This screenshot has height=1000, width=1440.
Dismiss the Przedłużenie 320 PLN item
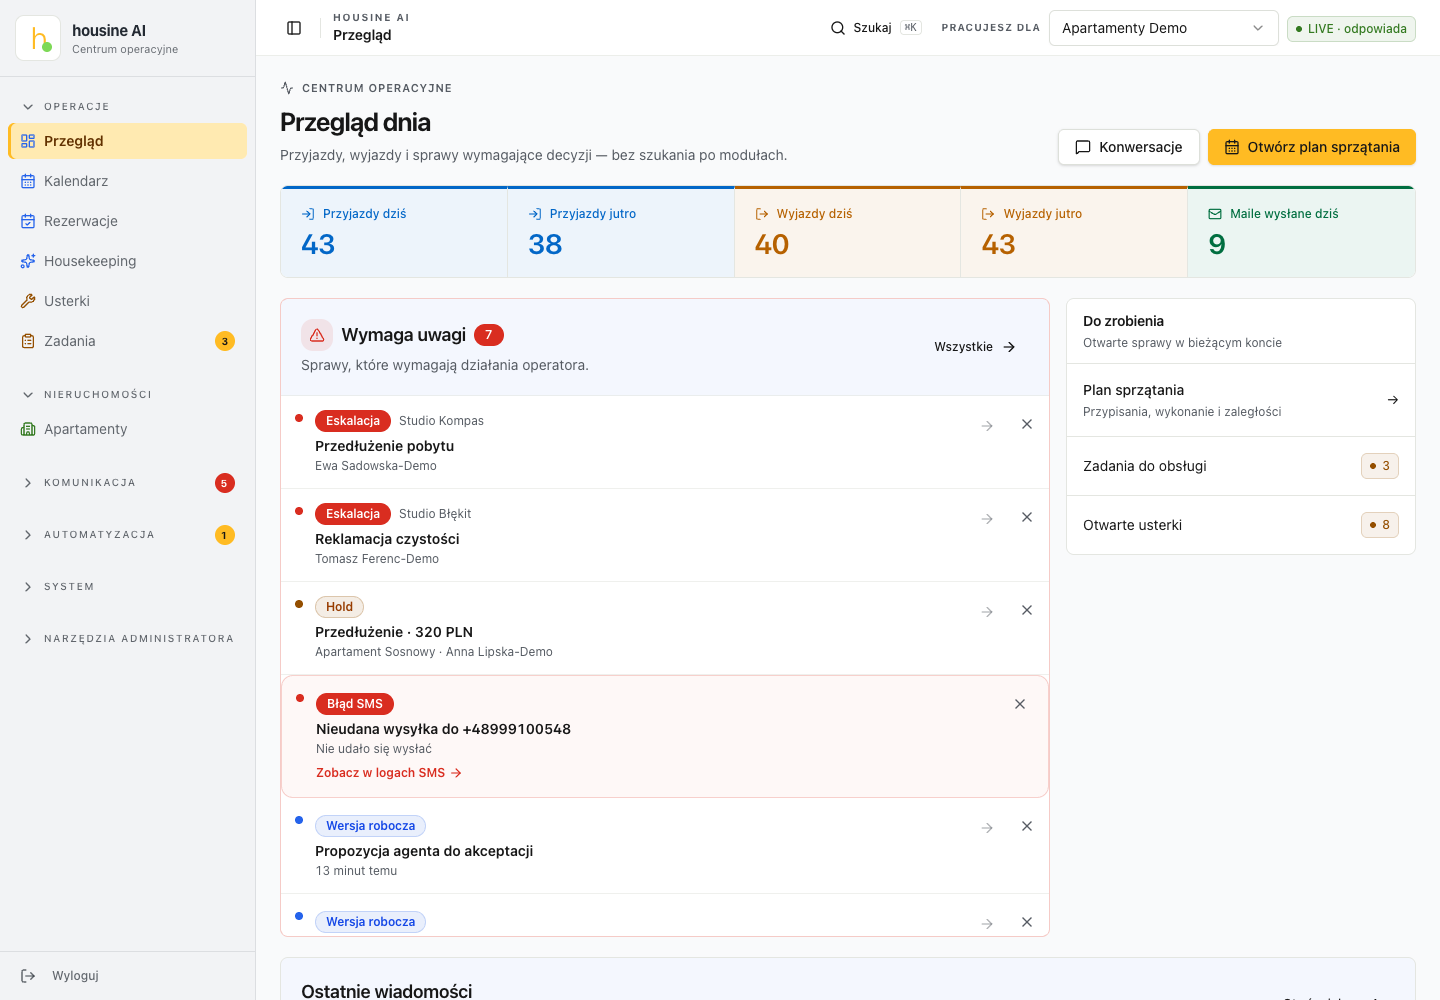coord(1027,610)
